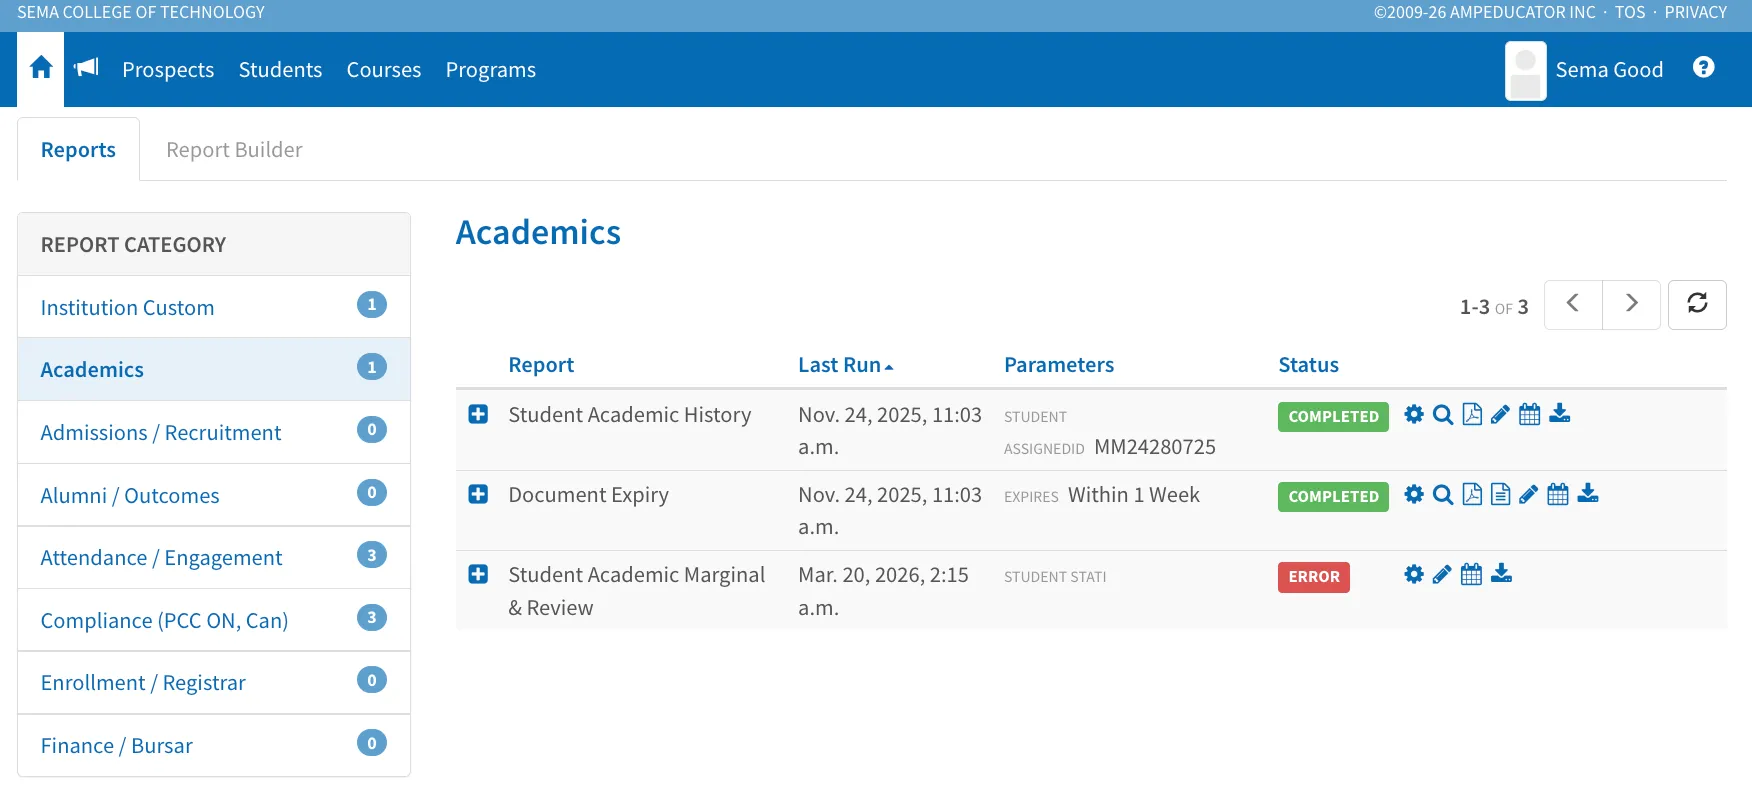This screenshot has height=790, width=1752.
Task: Open Compliance (PCC ON, Can) category
Action: [x=214, y=620]
